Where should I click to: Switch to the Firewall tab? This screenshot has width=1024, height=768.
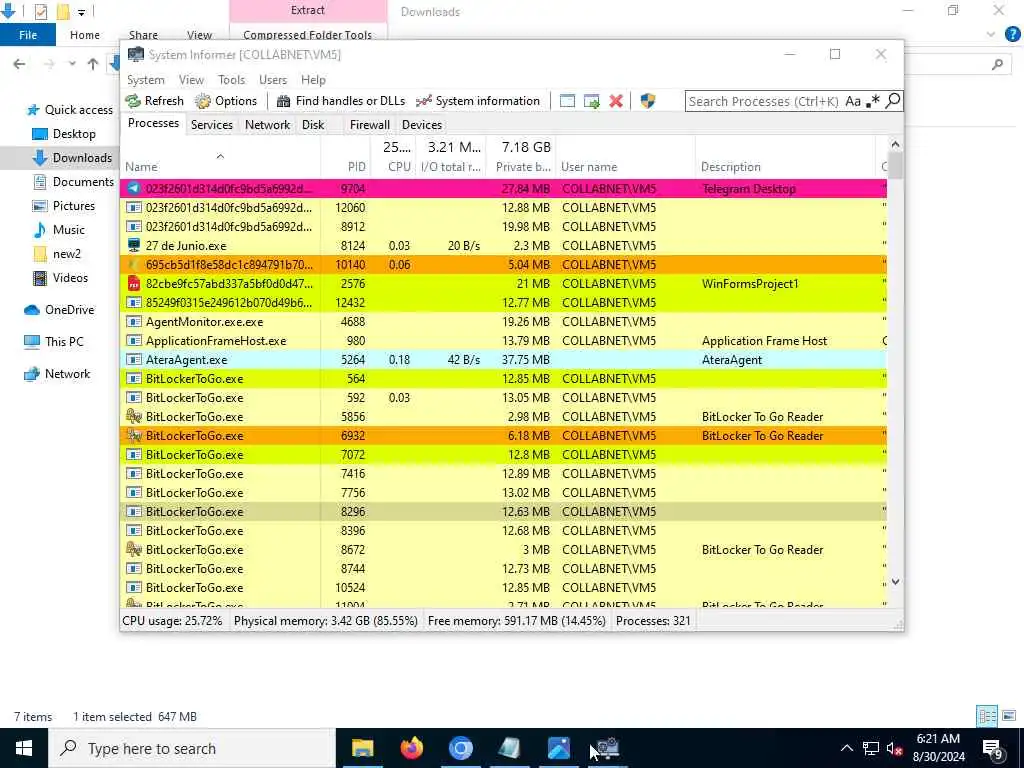[x=370, y=125]
